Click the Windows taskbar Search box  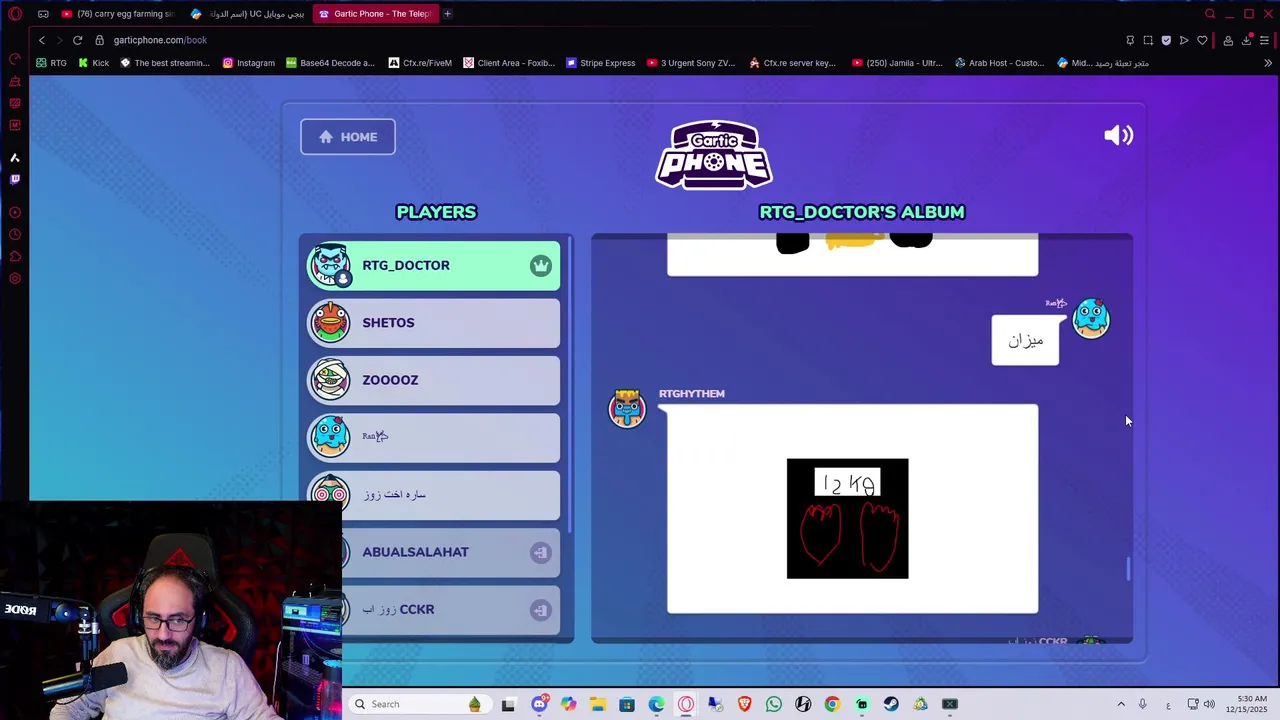[x=418, y=704]
